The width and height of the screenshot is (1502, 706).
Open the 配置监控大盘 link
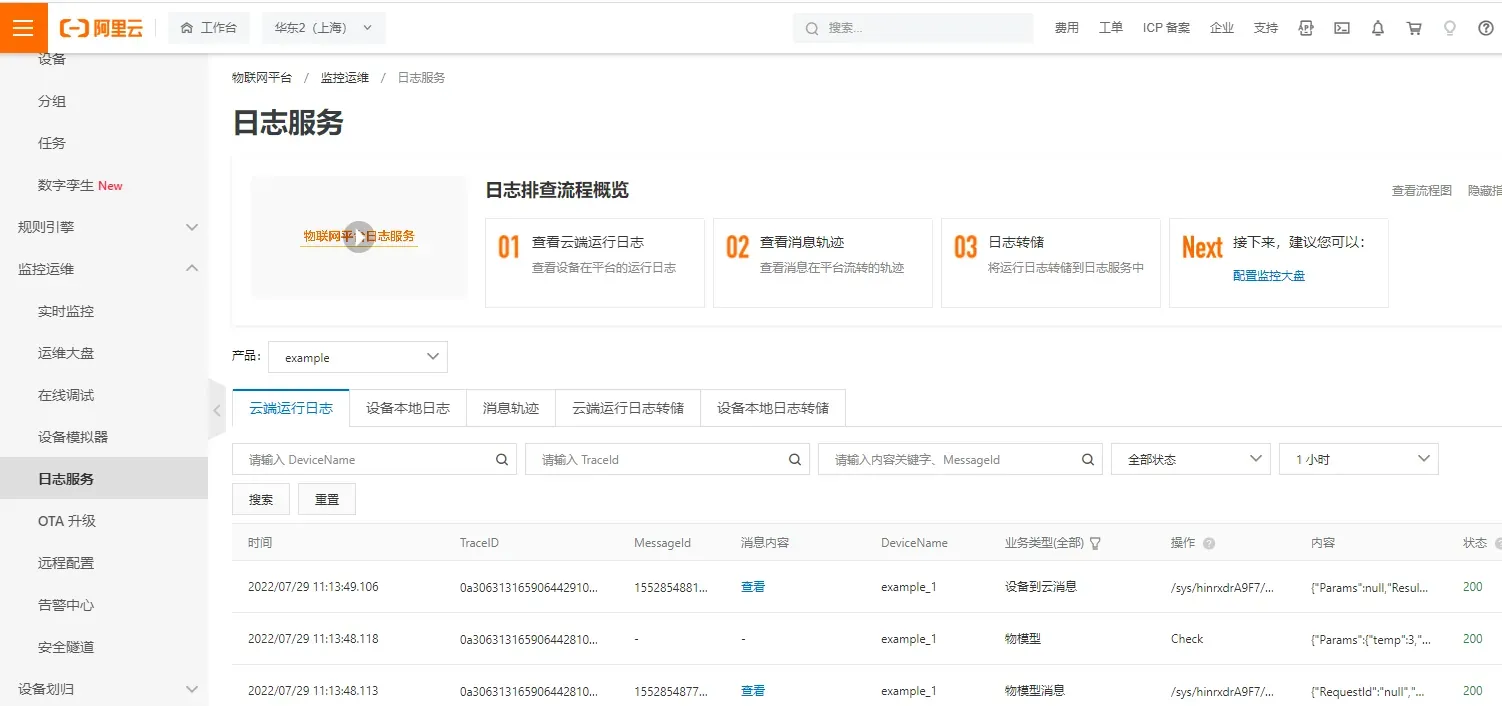point(1269,275)
